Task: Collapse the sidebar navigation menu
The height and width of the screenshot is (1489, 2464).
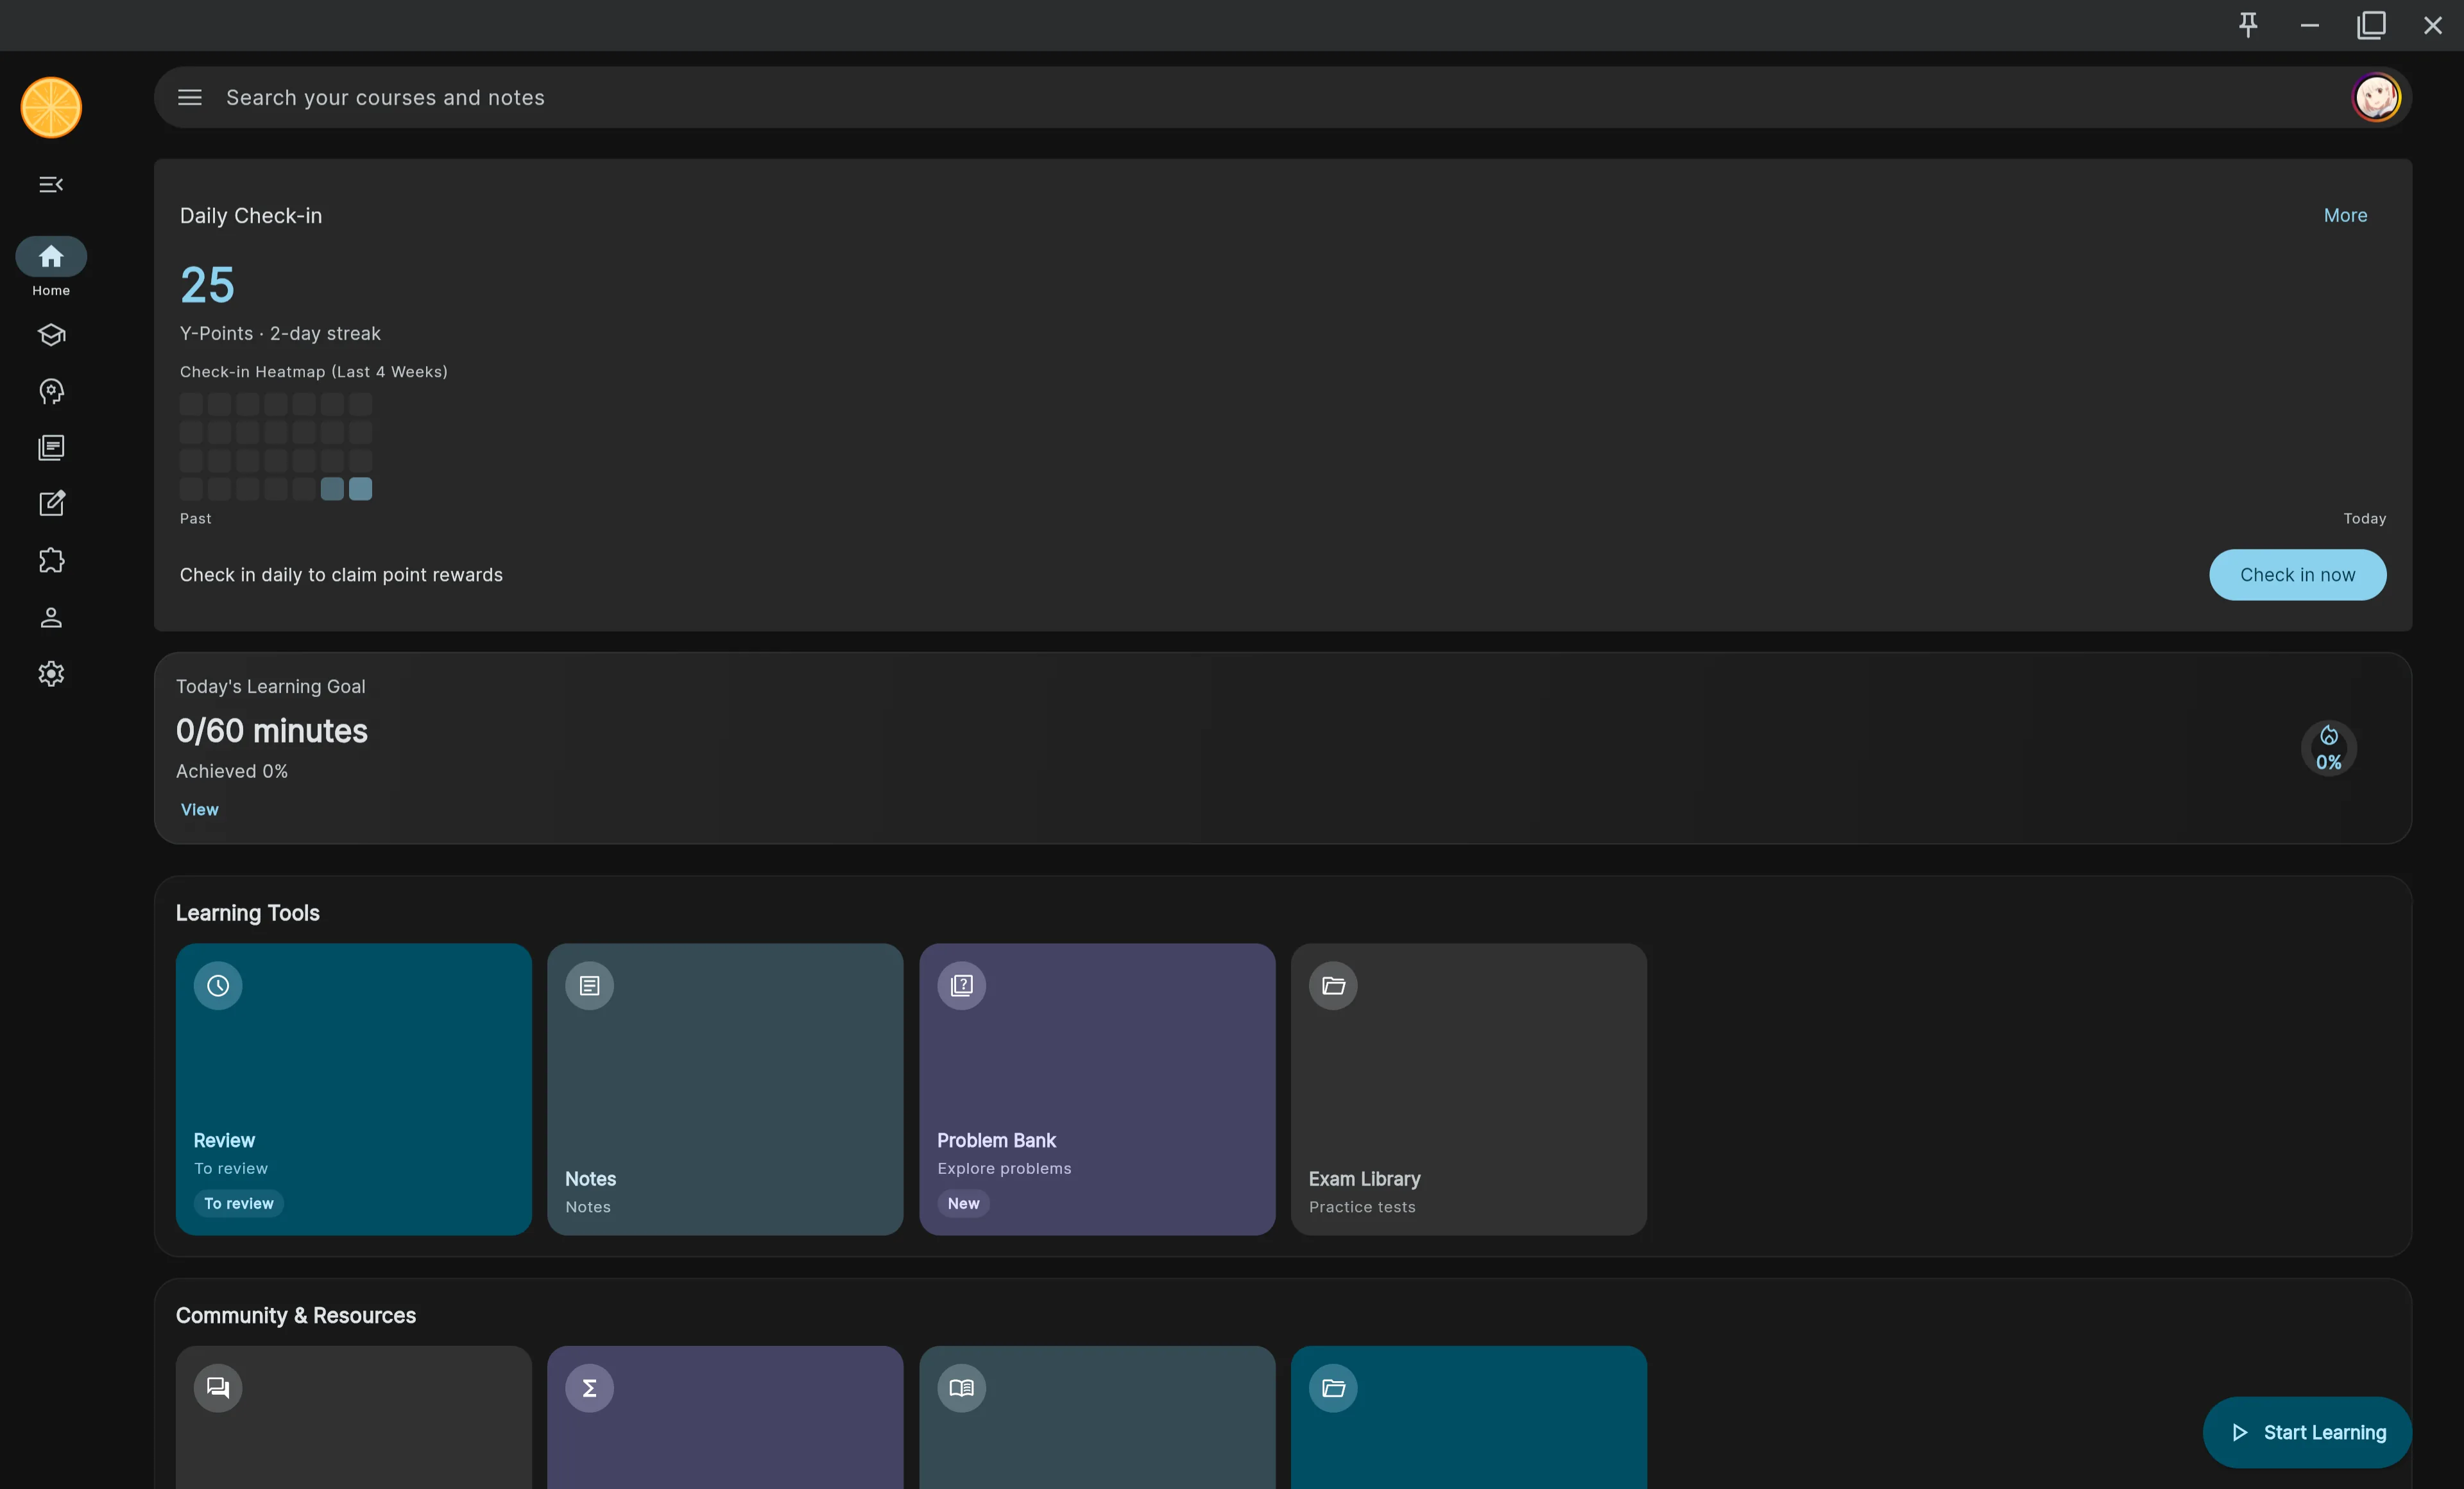Action: [x=51, y=184]
